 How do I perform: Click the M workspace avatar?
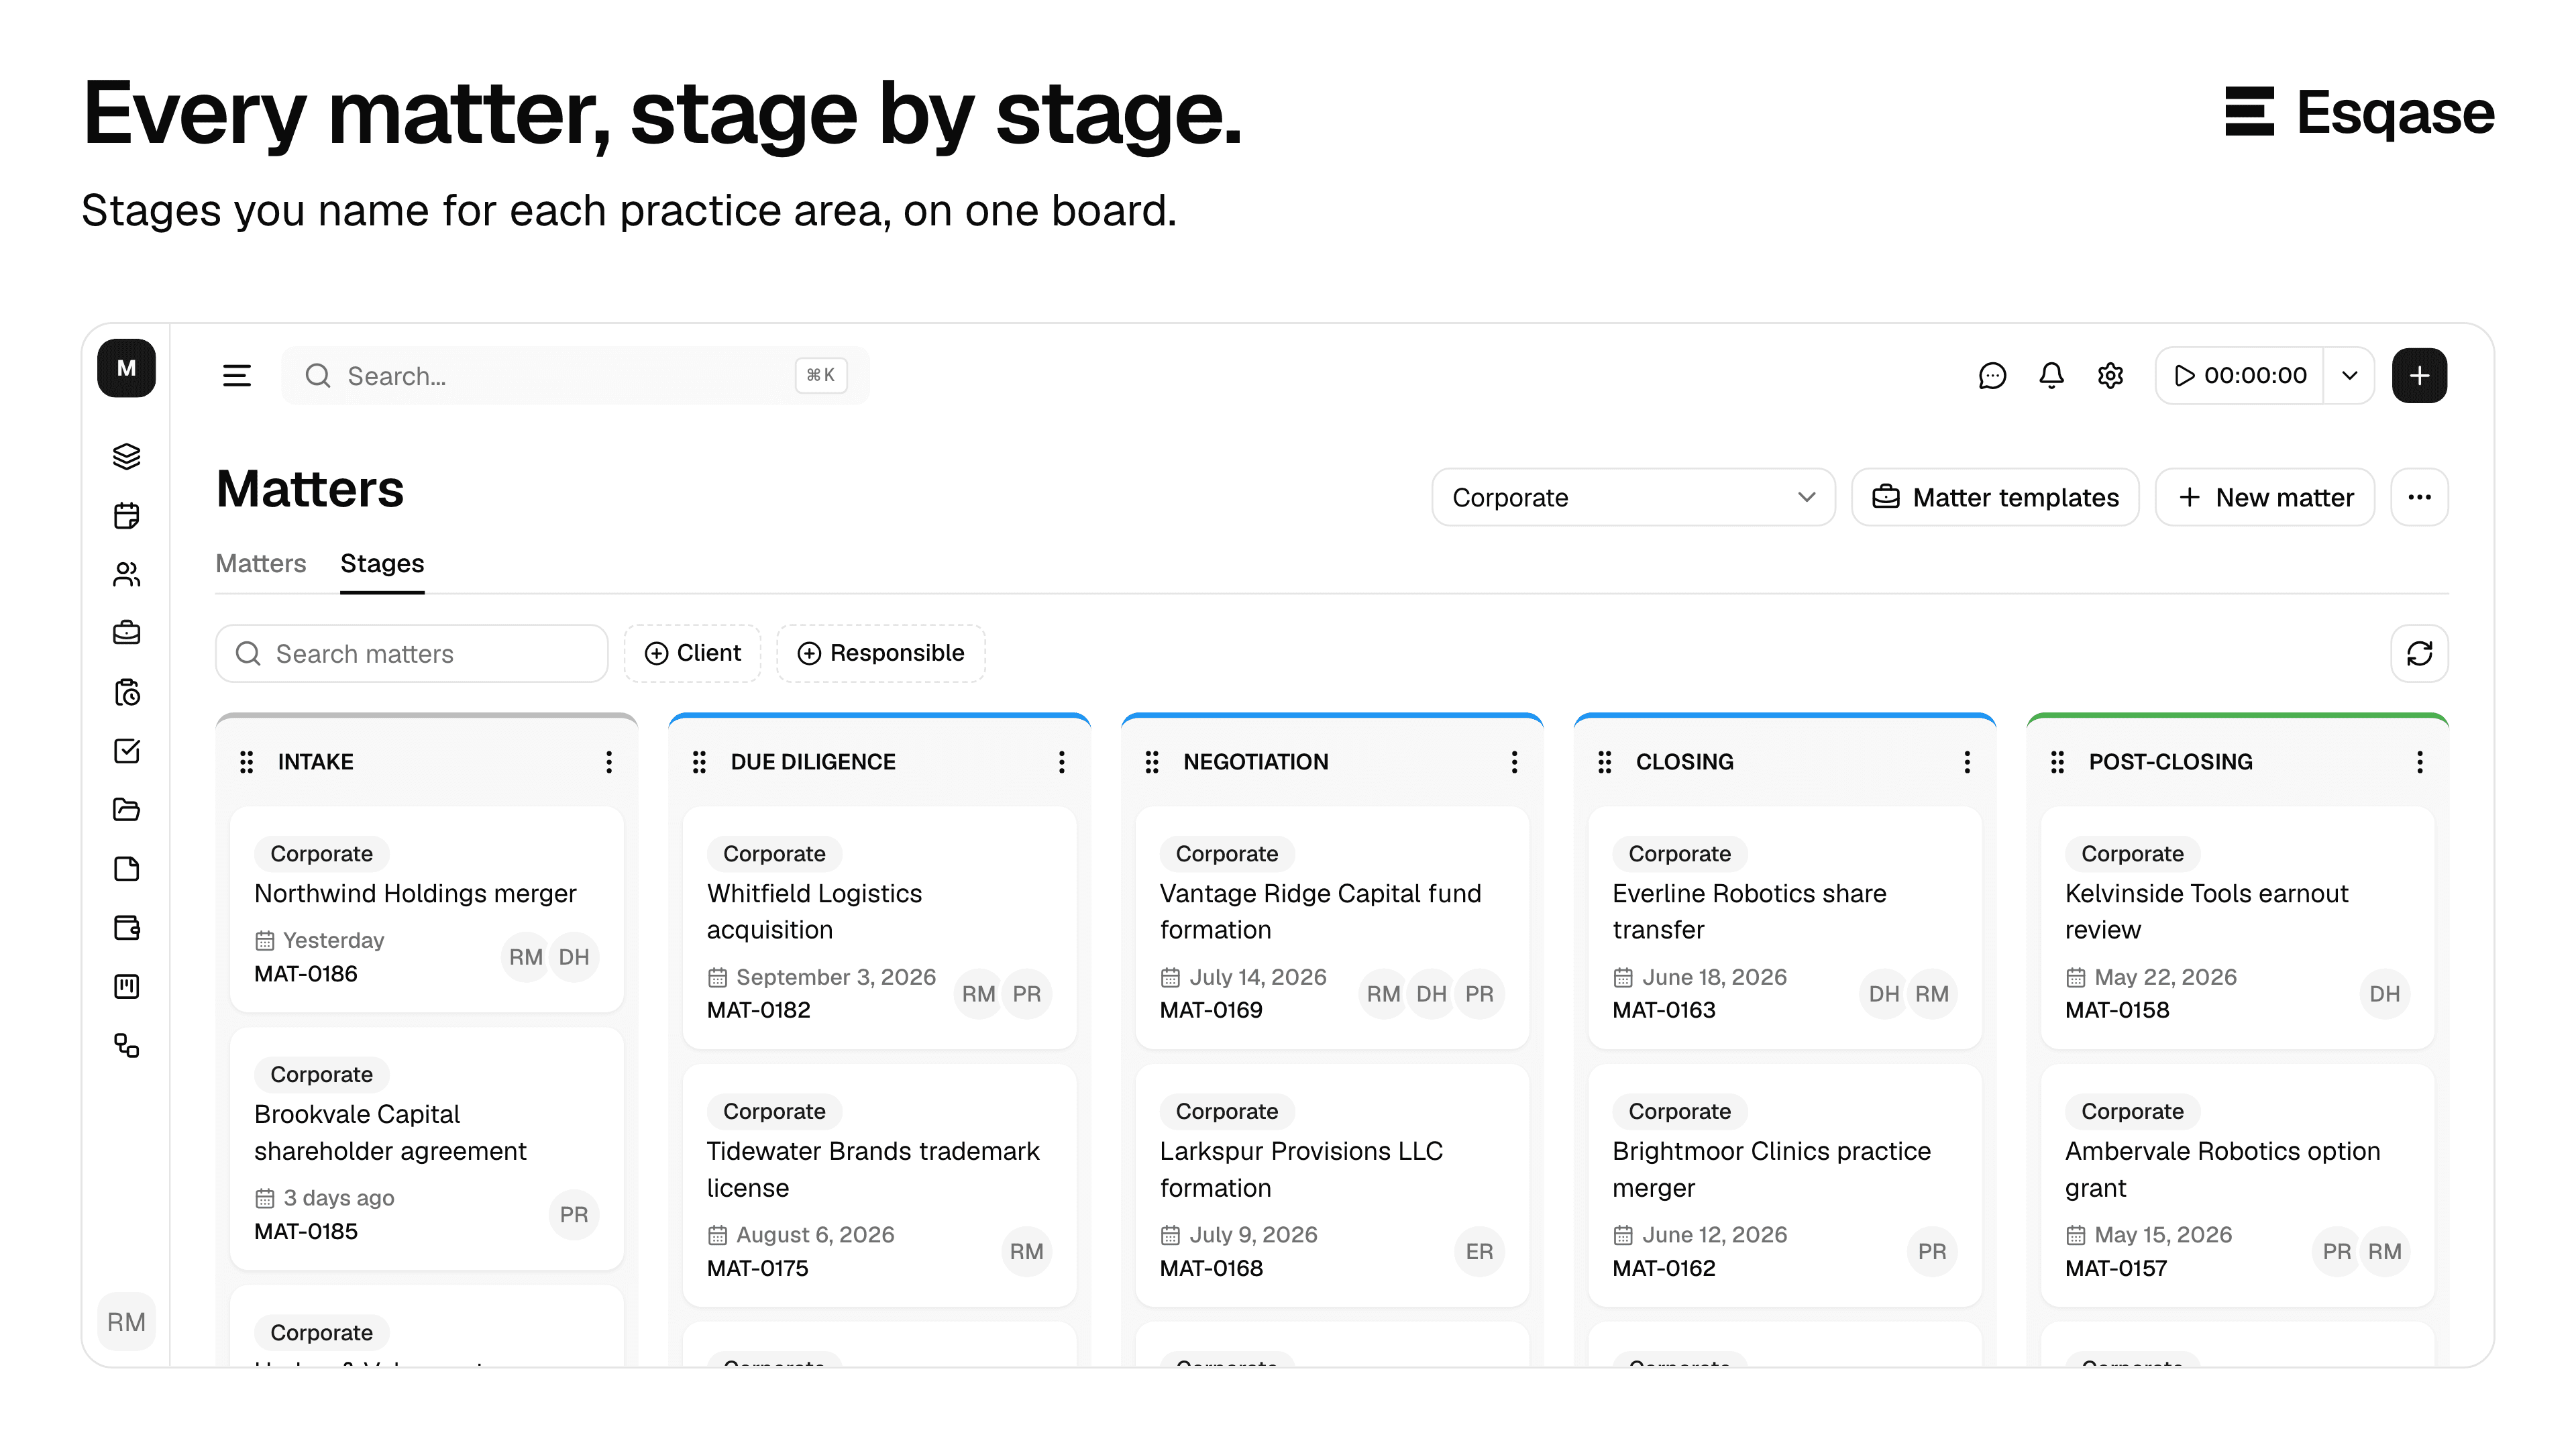[x=126, y=368]
